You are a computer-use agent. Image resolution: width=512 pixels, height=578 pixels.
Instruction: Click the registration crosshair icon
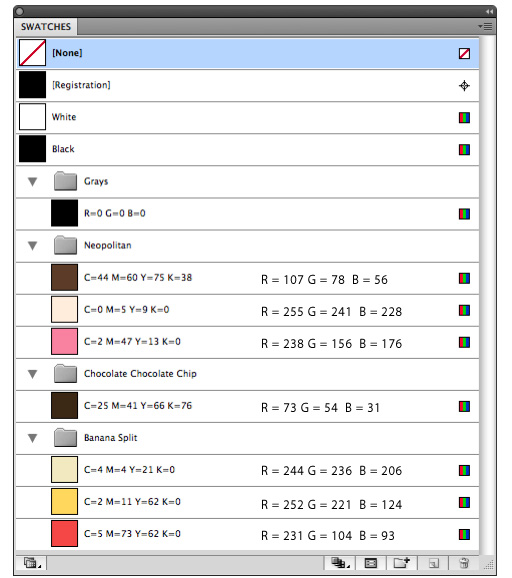click(464, 86)
